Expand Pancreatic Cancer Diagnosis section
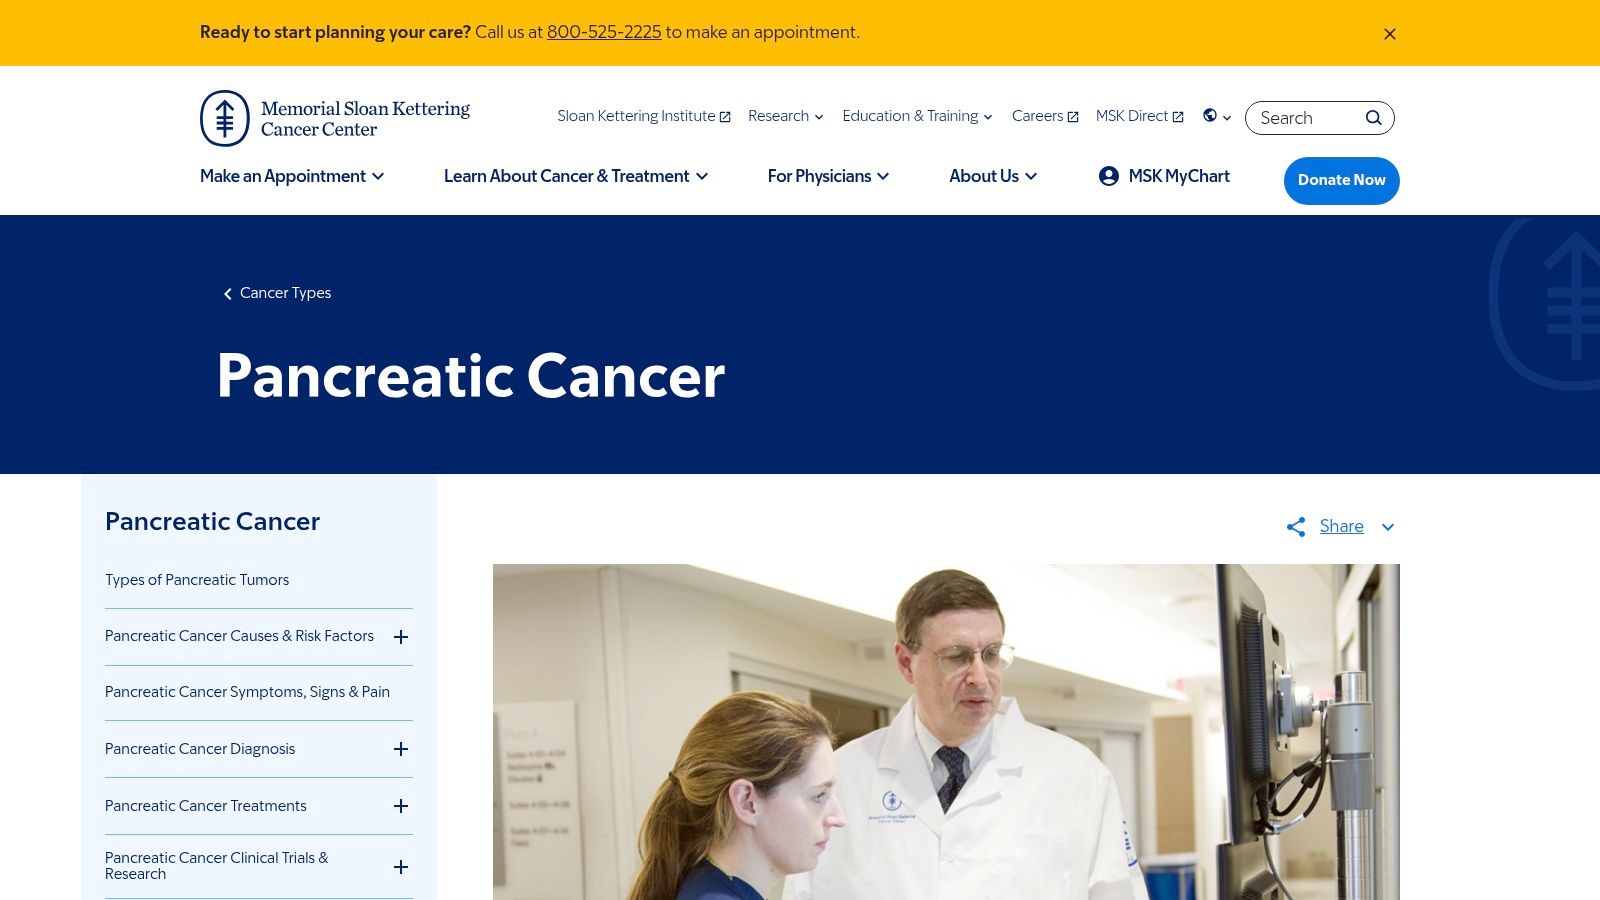The height and width of the screenshot is (900, 1600). 400,749
